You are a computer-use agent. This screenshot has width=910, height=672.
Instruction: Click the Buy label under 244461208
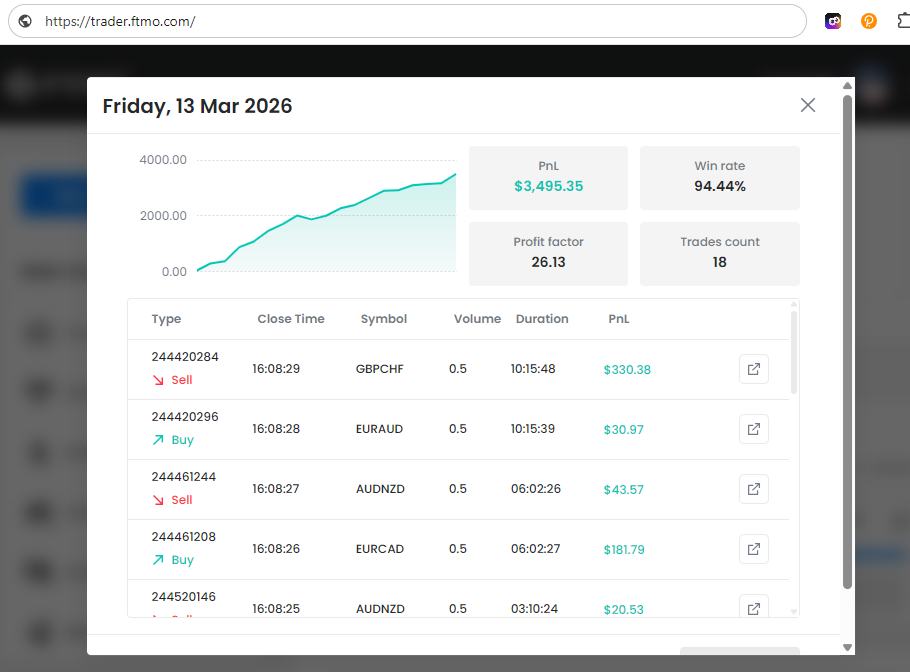click(x=182, y=560)
